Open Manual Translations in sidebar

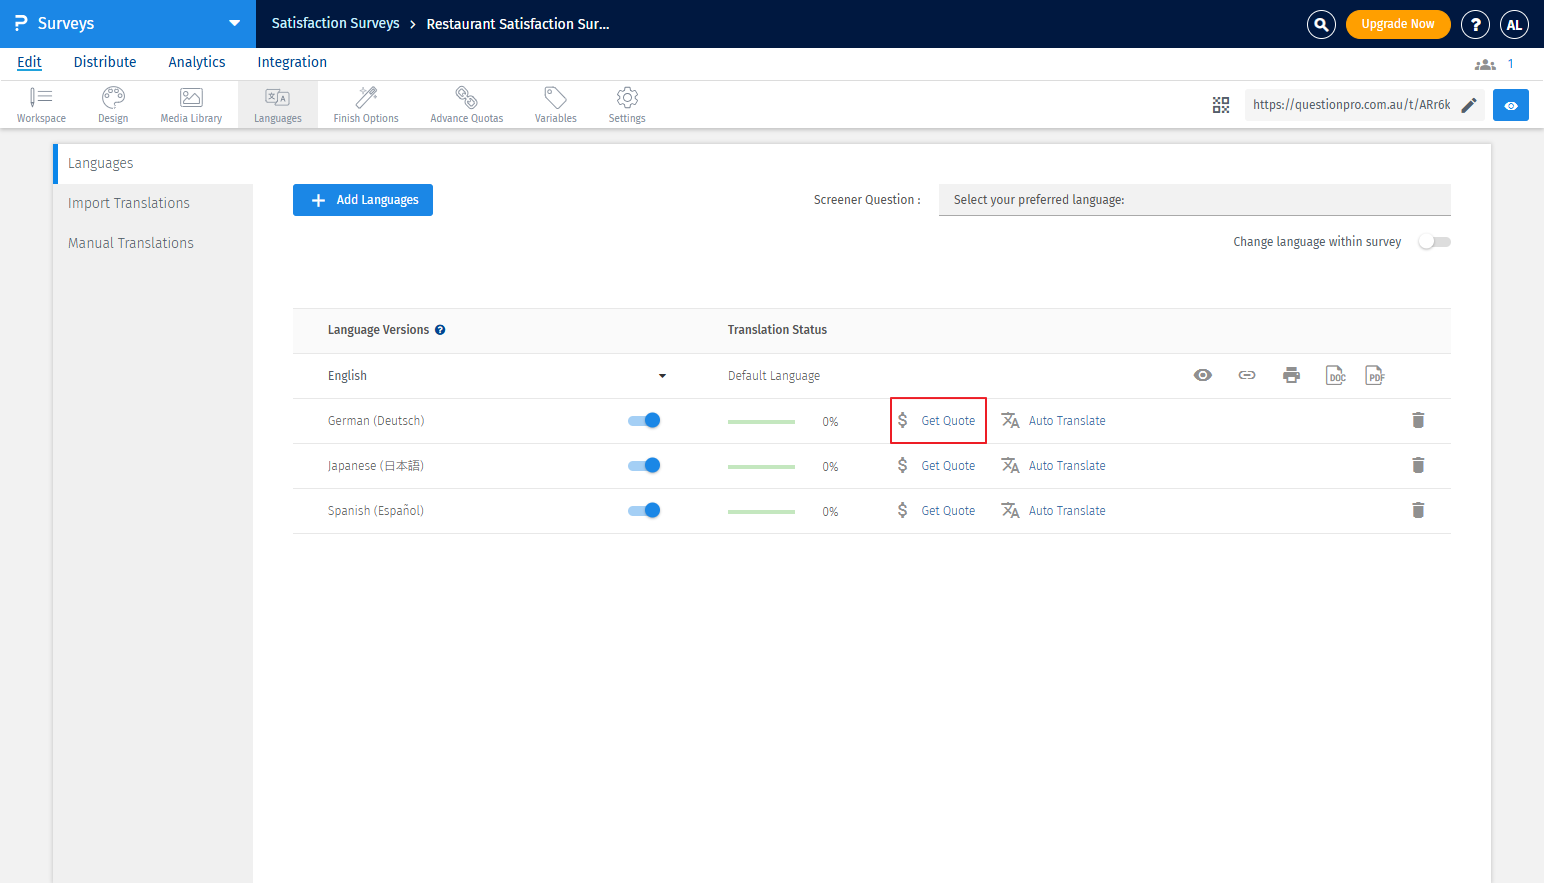131,243
